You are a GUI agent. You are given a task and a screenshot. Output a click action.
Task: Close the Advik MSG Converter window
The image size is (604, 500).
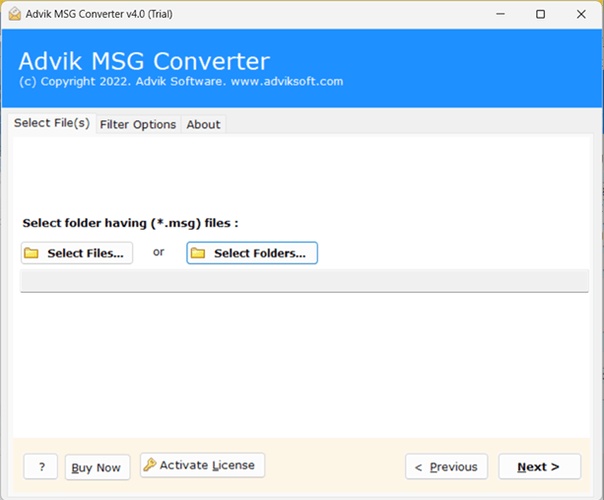tap(581, 14)
